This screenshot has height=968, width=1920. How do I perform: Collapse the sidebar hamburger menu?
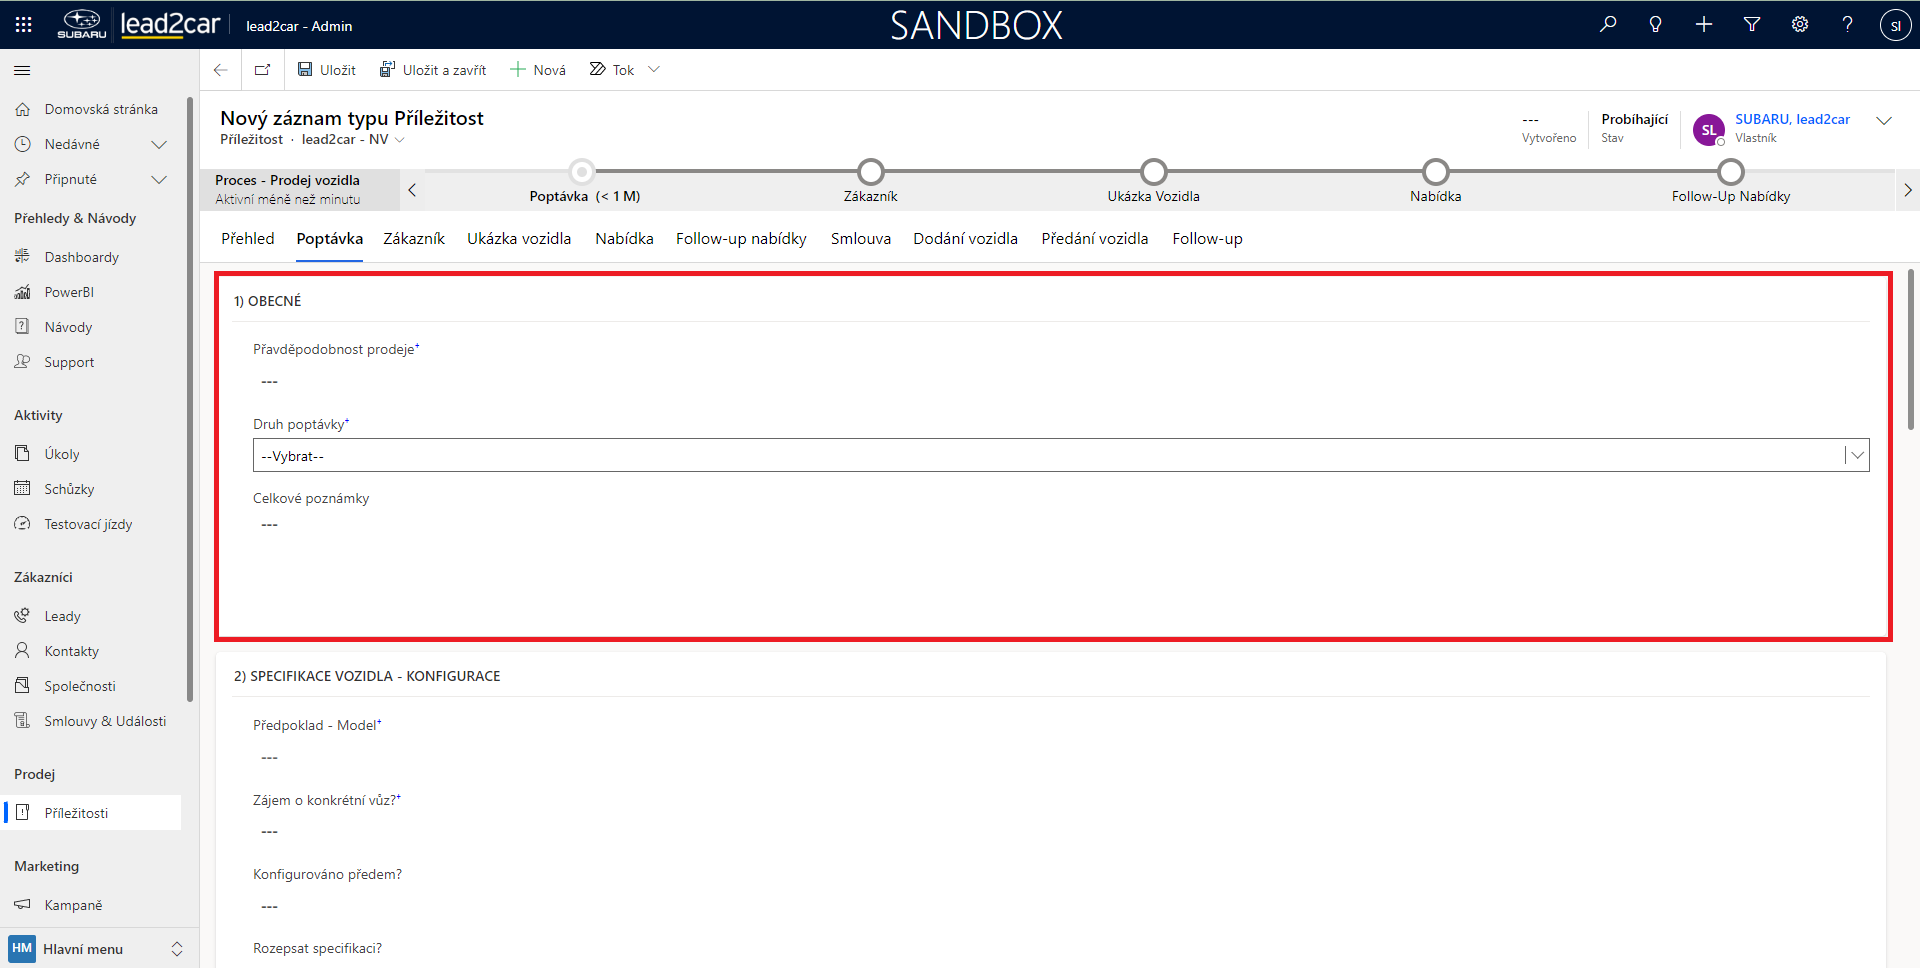(x=22, y=71)
